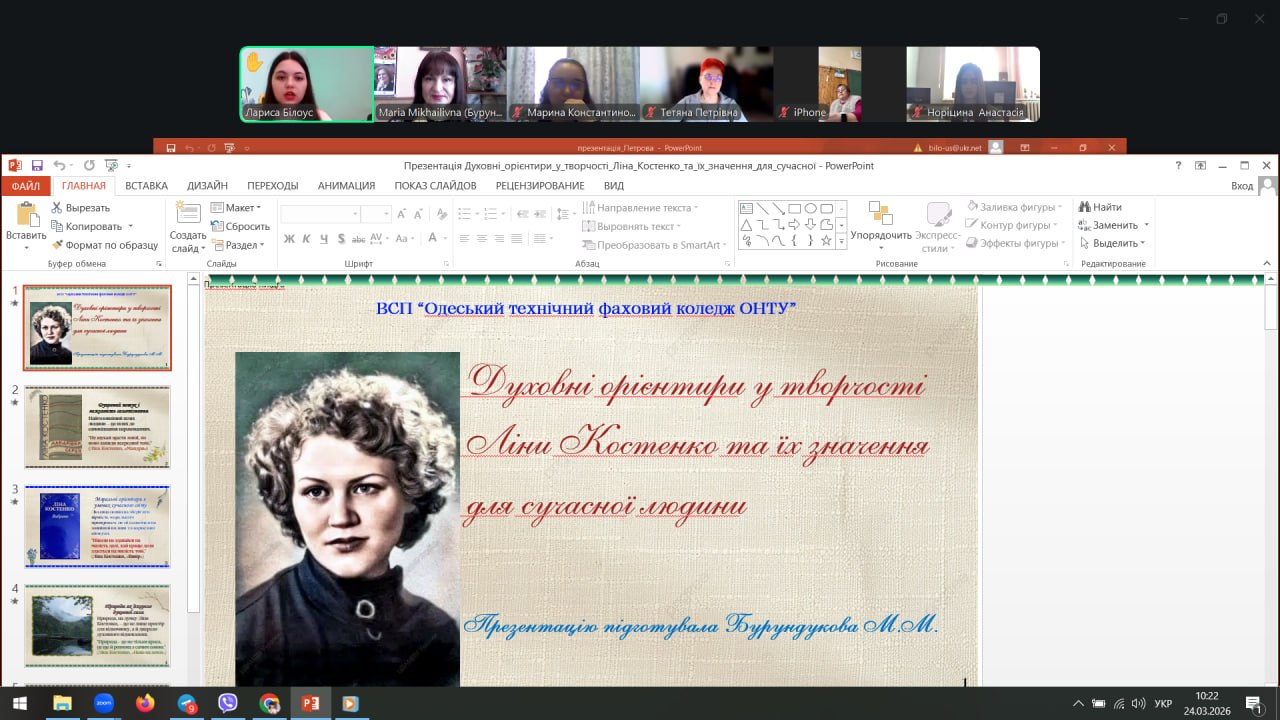Click the ФАЙЛ file menu button
Image resolution: width=1280 pixels, height=720 pixels.
tap(25, 185)
